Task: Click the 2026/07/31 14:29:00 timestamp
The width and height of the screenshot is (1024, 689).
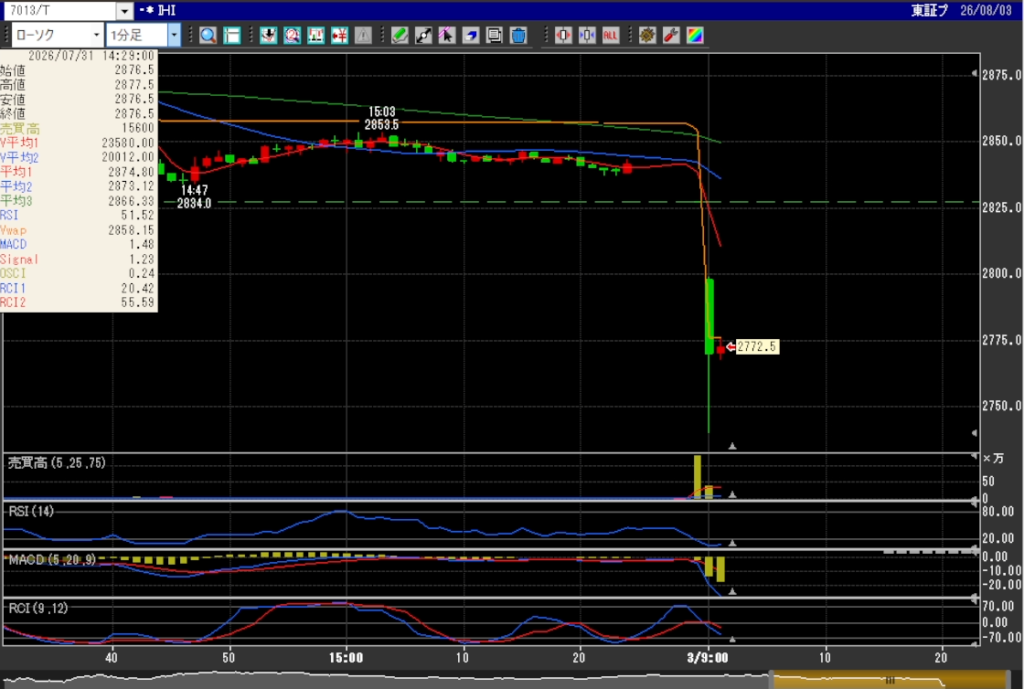Action: pos(91,56)
